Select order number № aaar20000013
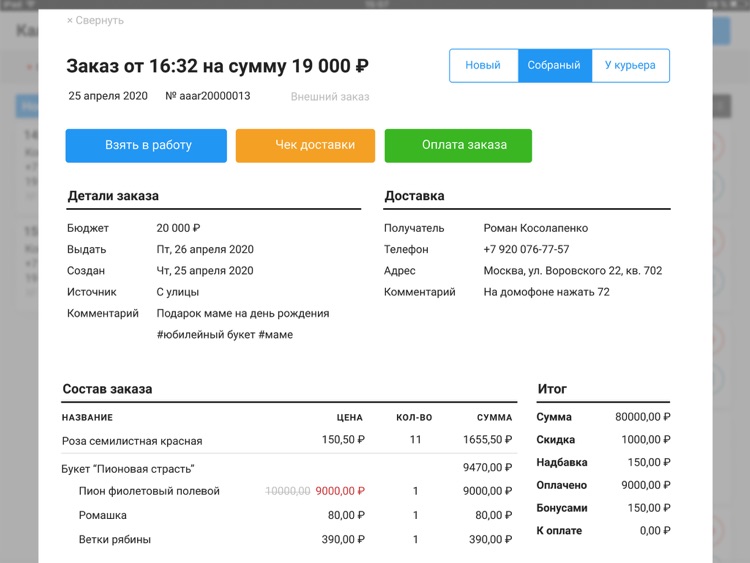This screenshot has width=750, height=563. (x=208, y=96)
